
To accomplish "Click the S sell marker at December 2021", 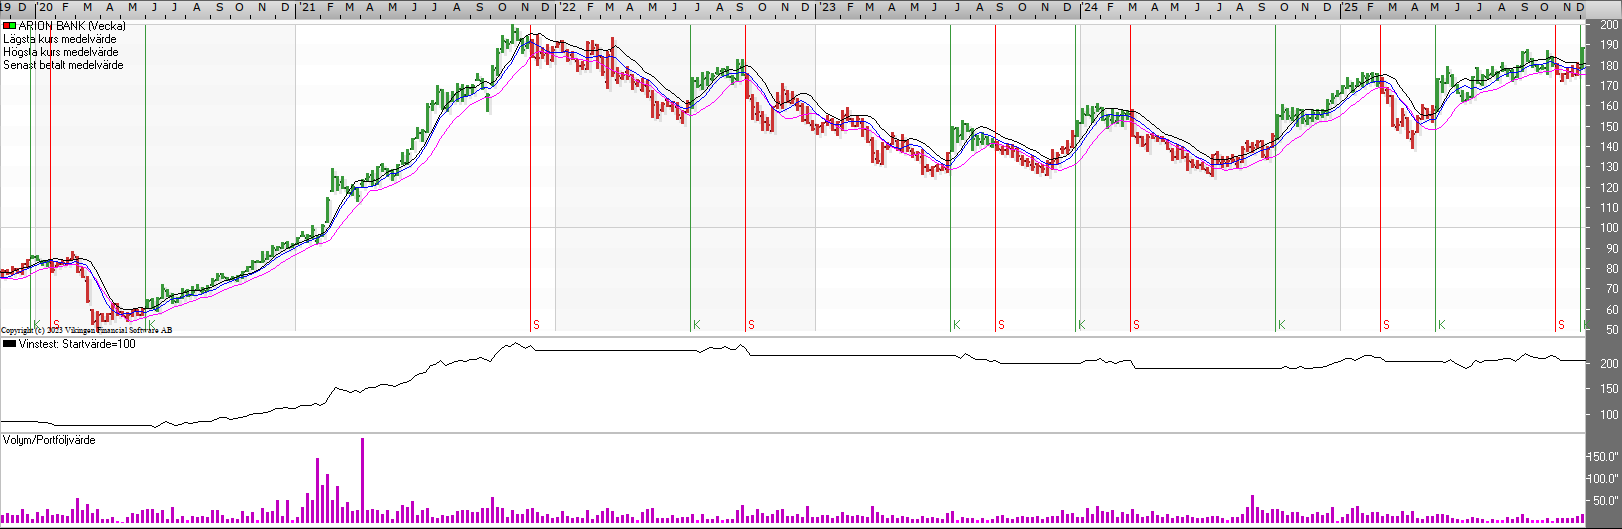I will [536, 325].
